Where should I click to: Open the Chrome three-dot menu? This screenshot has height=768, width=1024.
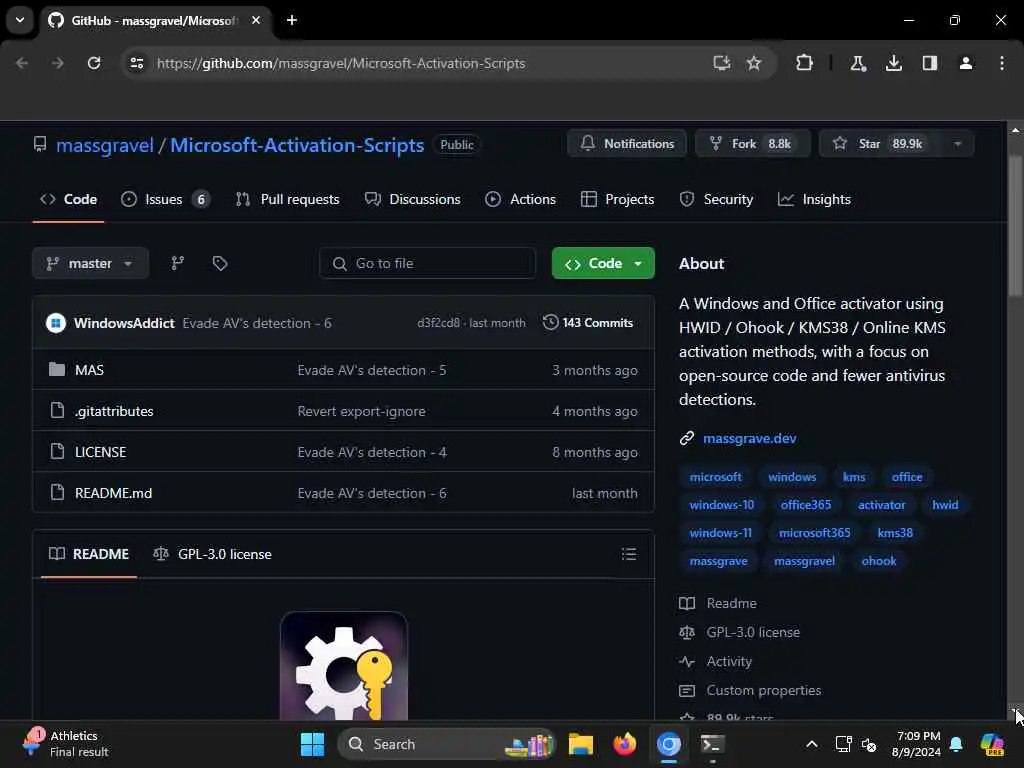1001,63
